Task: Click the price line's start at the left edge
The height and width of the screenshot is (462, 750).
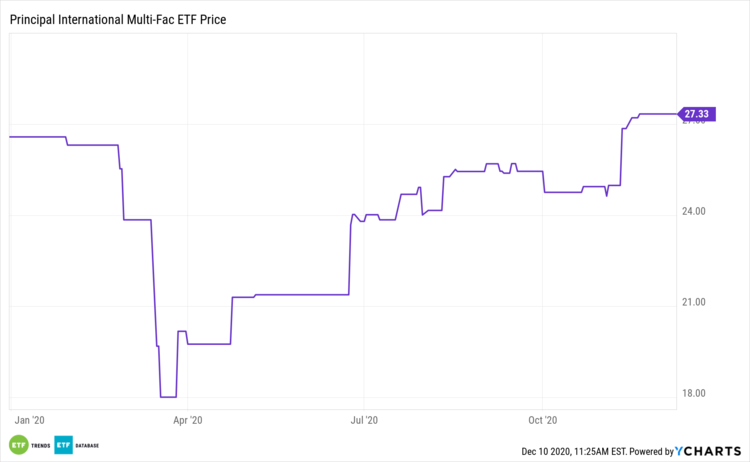Action: click(10, 137)
